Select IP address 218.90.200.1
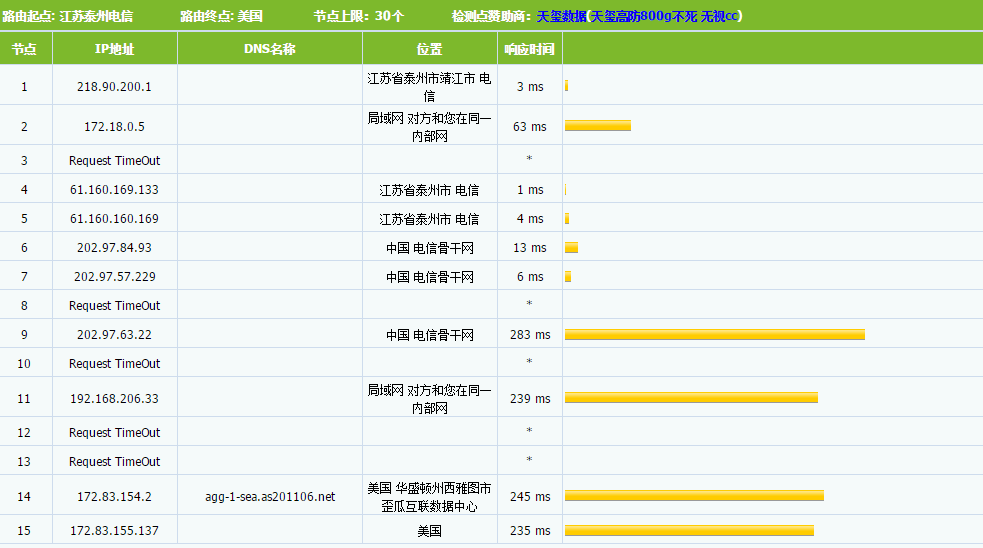The image size is (983, 548). click(x=115, y=87)
